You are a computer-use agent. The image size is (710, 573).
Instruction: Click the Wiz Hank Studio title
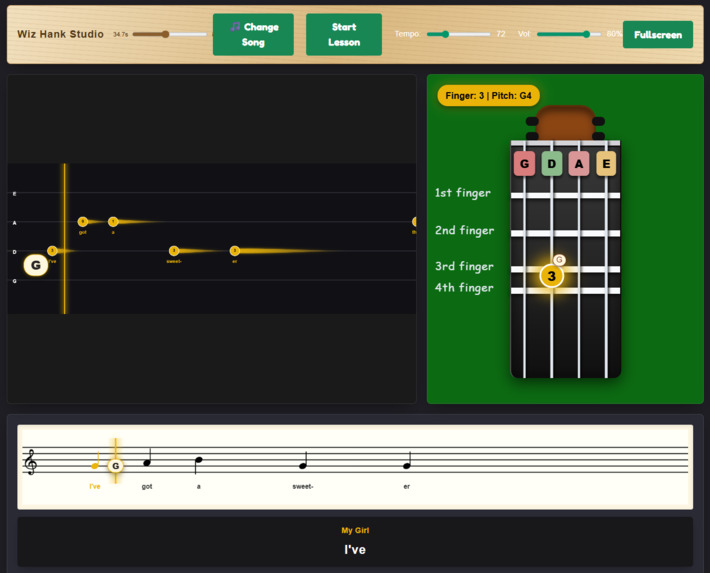click(x=60, y=34)
